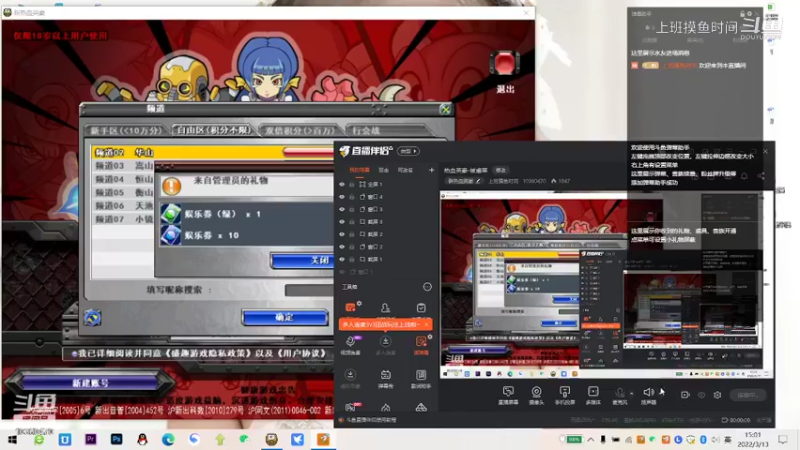Open the person-shaped toolbox icon
Screen dimensions: 800x450
385,308
